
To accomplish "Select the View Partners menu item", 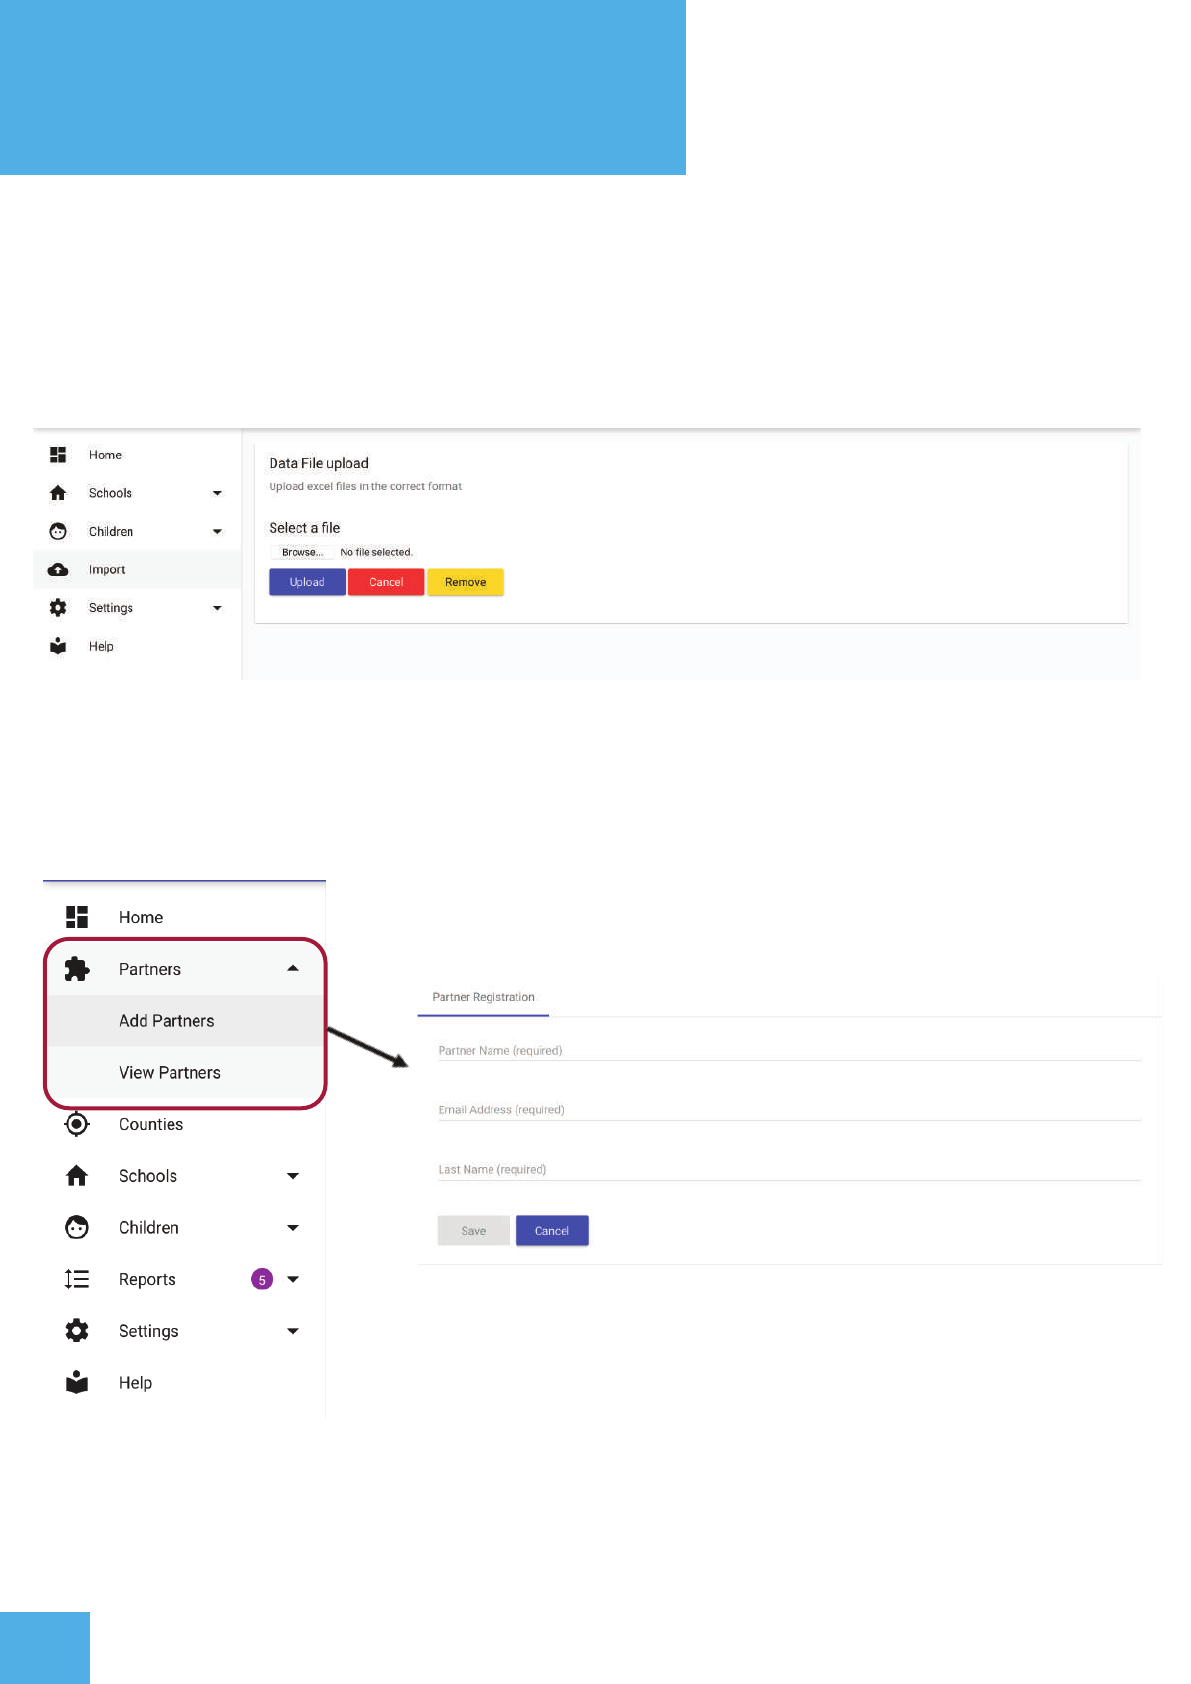I will tap(170, 1073).
